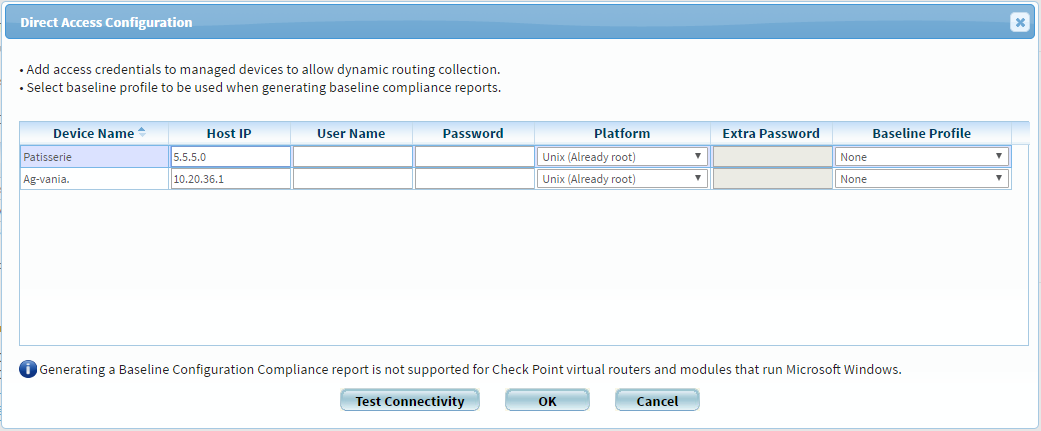Click the blue info icon beside baseline note
Image resolution: width=1041 pixels, height=431 pixels.
28,369
